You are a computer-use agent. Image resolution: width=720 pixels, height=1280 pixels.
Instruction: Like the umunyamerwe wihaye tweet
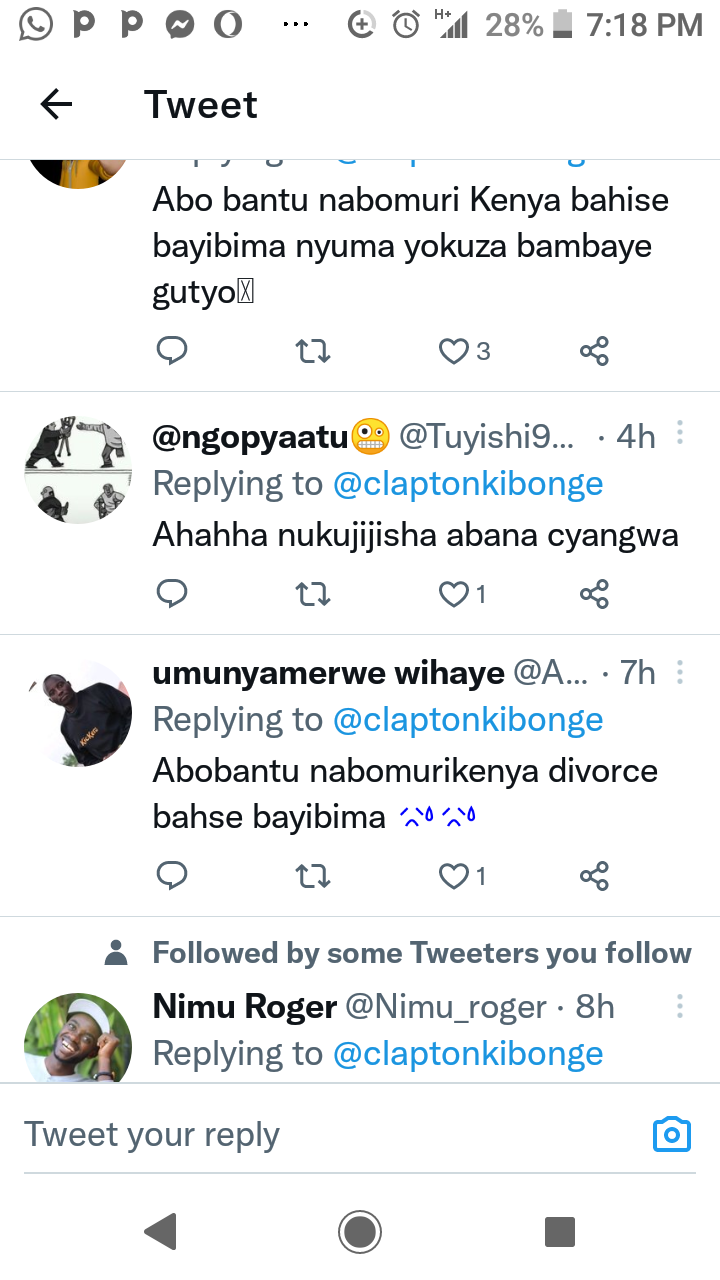pyautogui.click(x=455, y=876)
